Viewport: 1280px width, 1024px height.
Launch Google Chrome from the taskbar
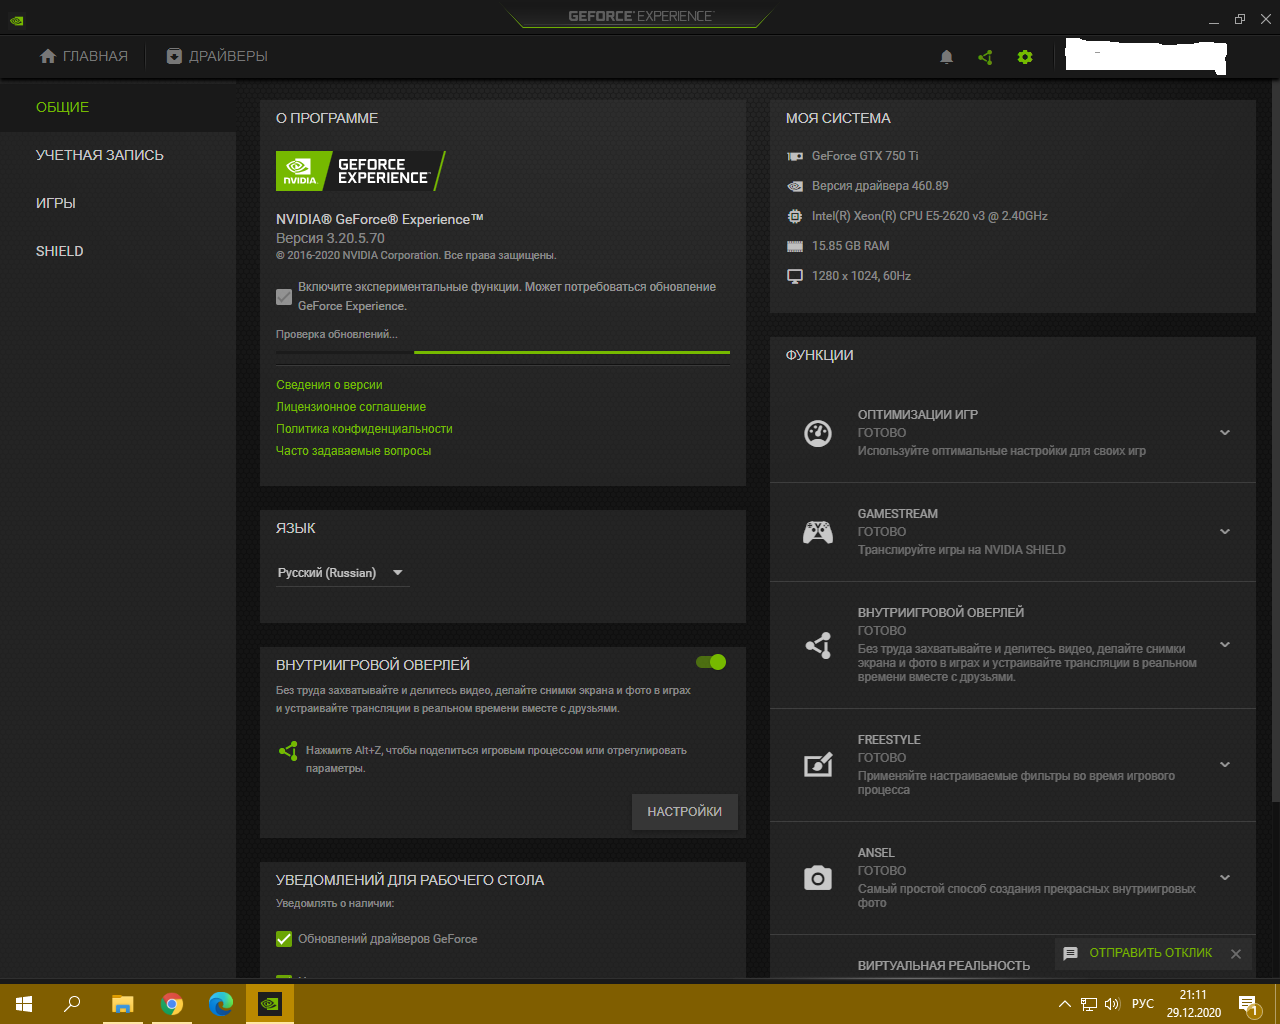(x=172, y=1004)
